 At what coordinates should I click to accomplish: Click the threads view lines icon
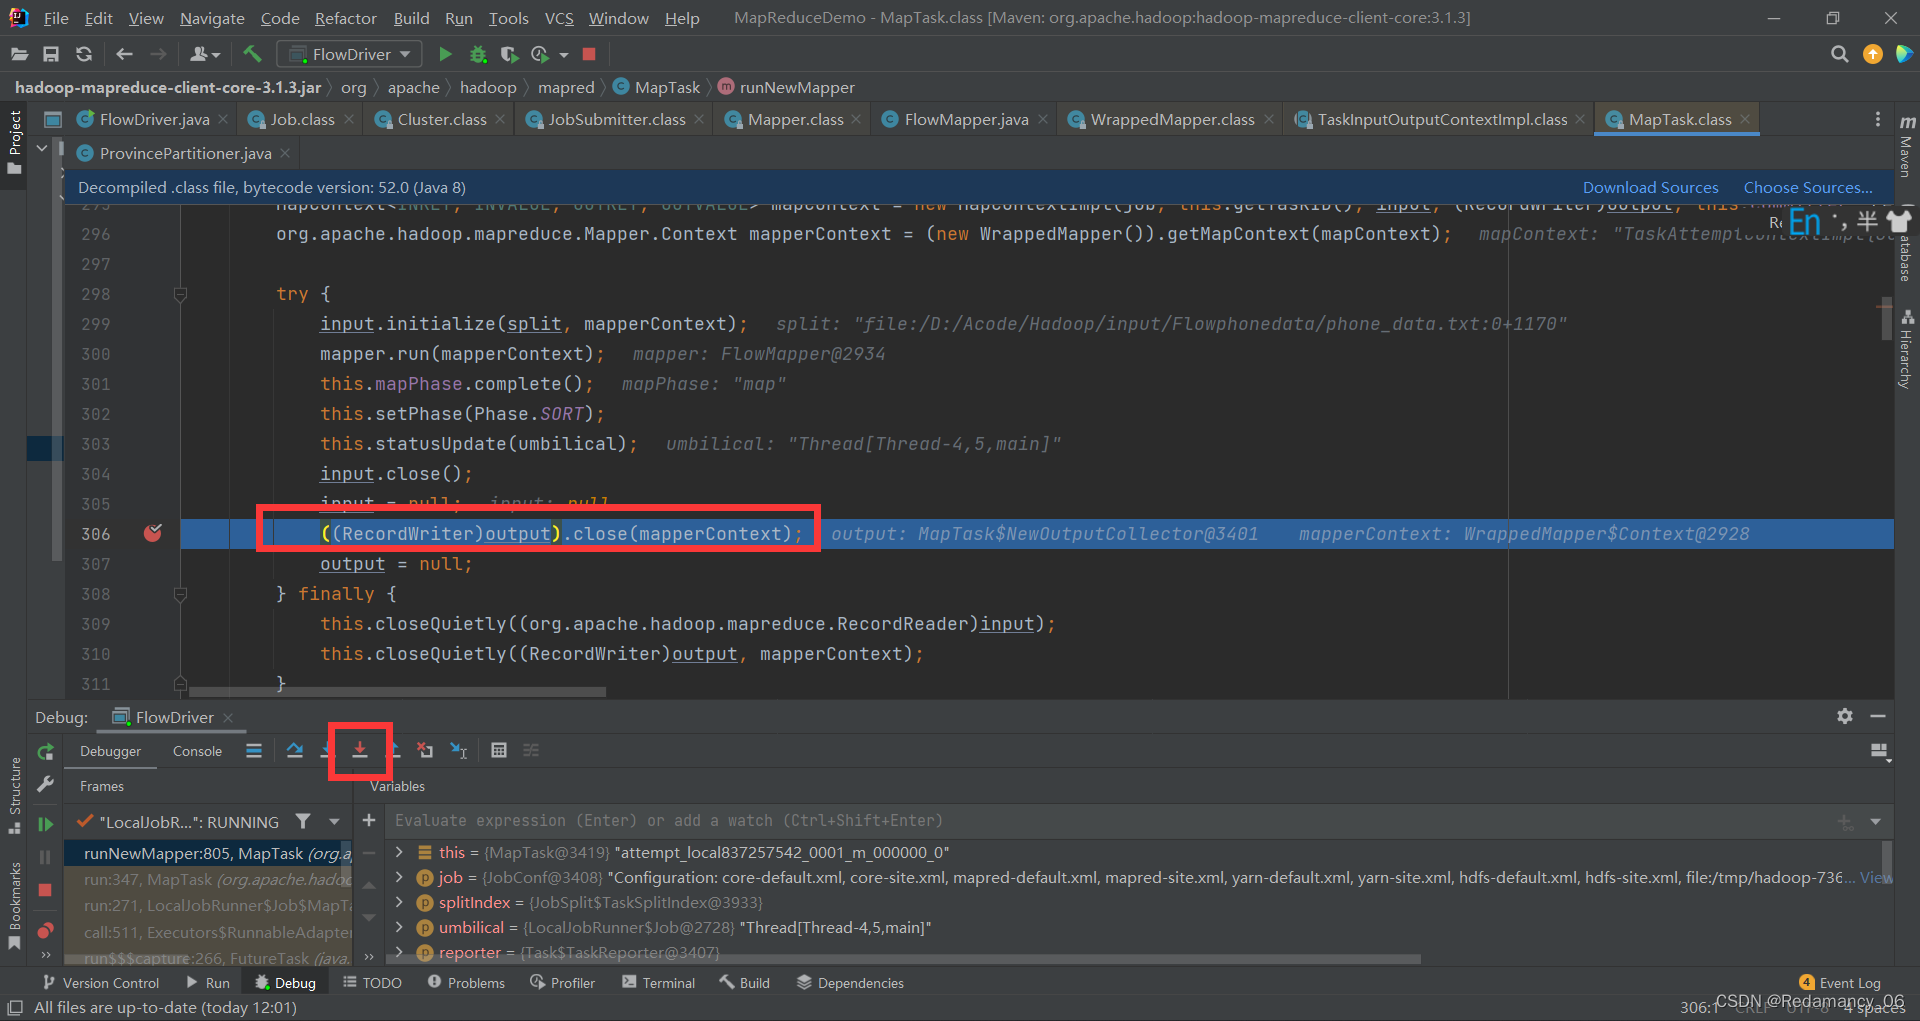[x=254, y=750]
